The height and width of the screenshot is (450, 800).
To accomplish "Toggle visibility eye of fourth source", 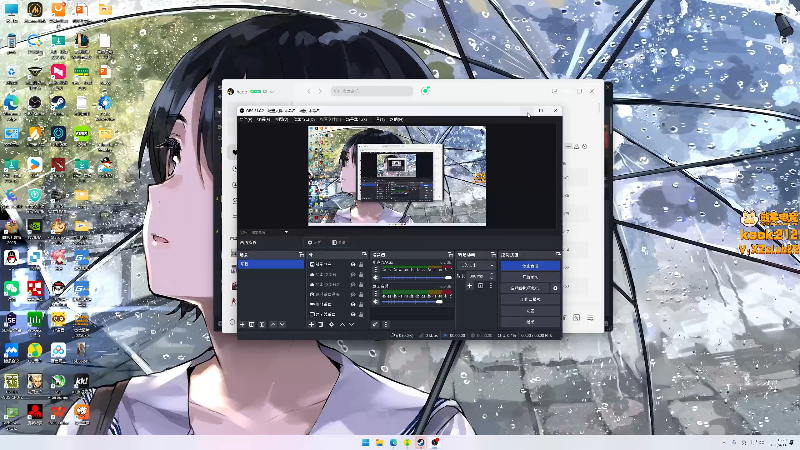I will click(353, 294).
